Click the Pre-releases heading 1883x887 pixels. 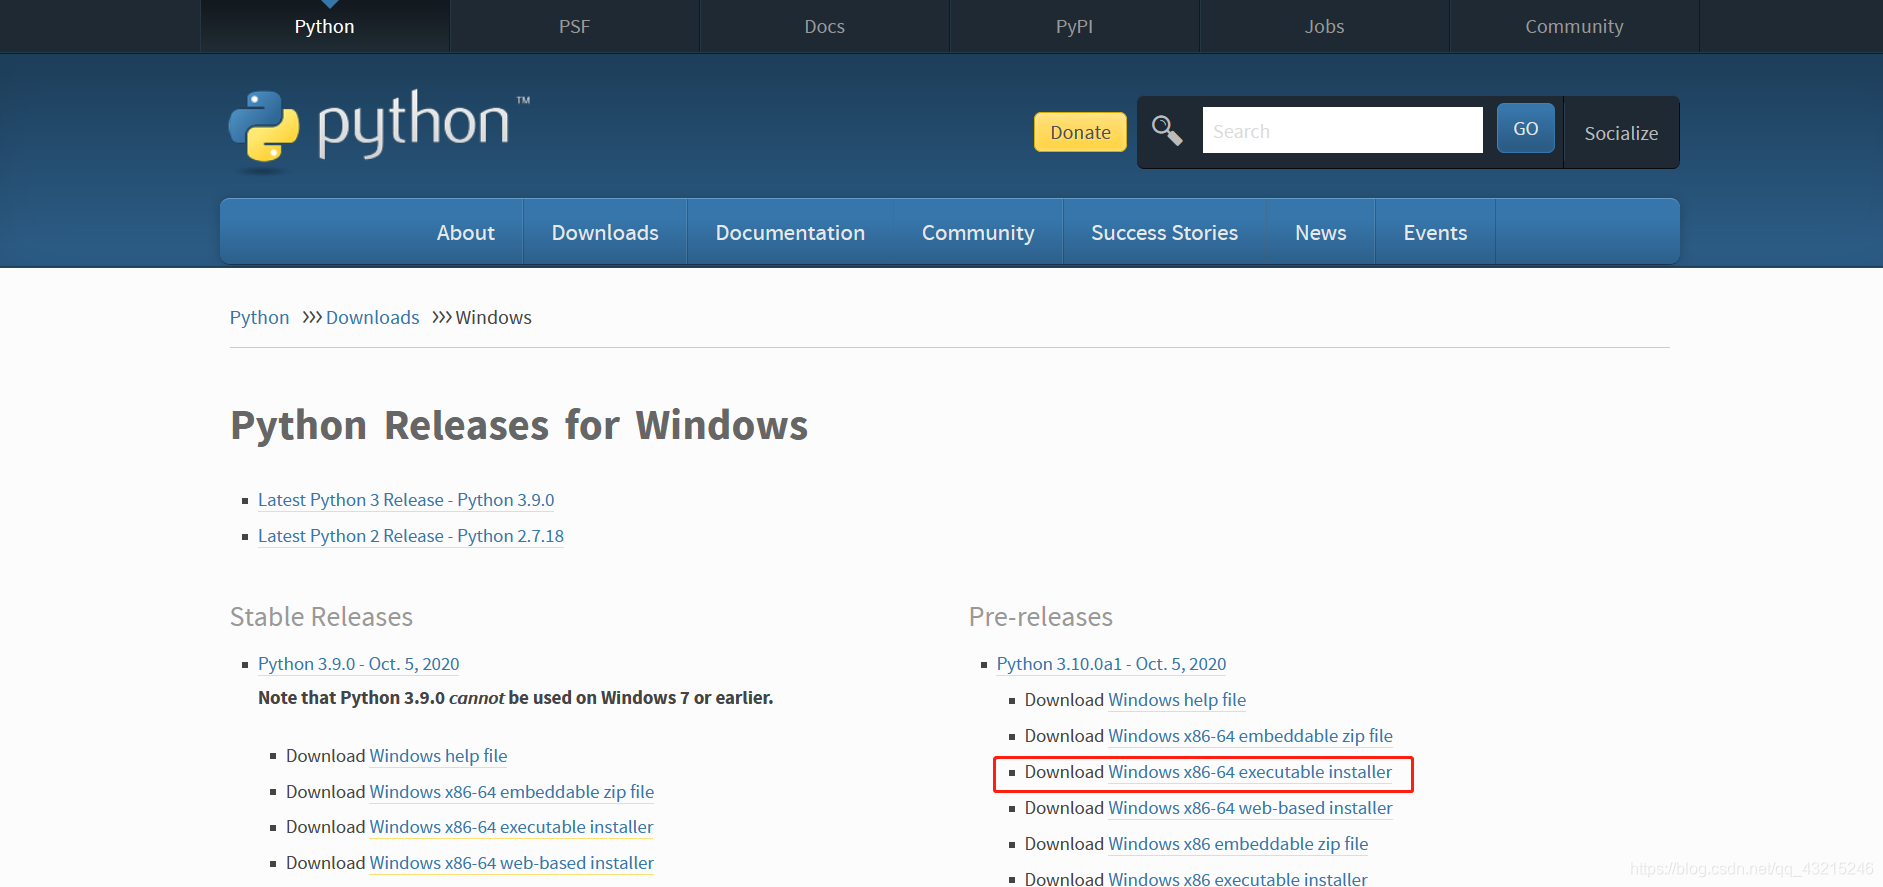point(1040,617)
